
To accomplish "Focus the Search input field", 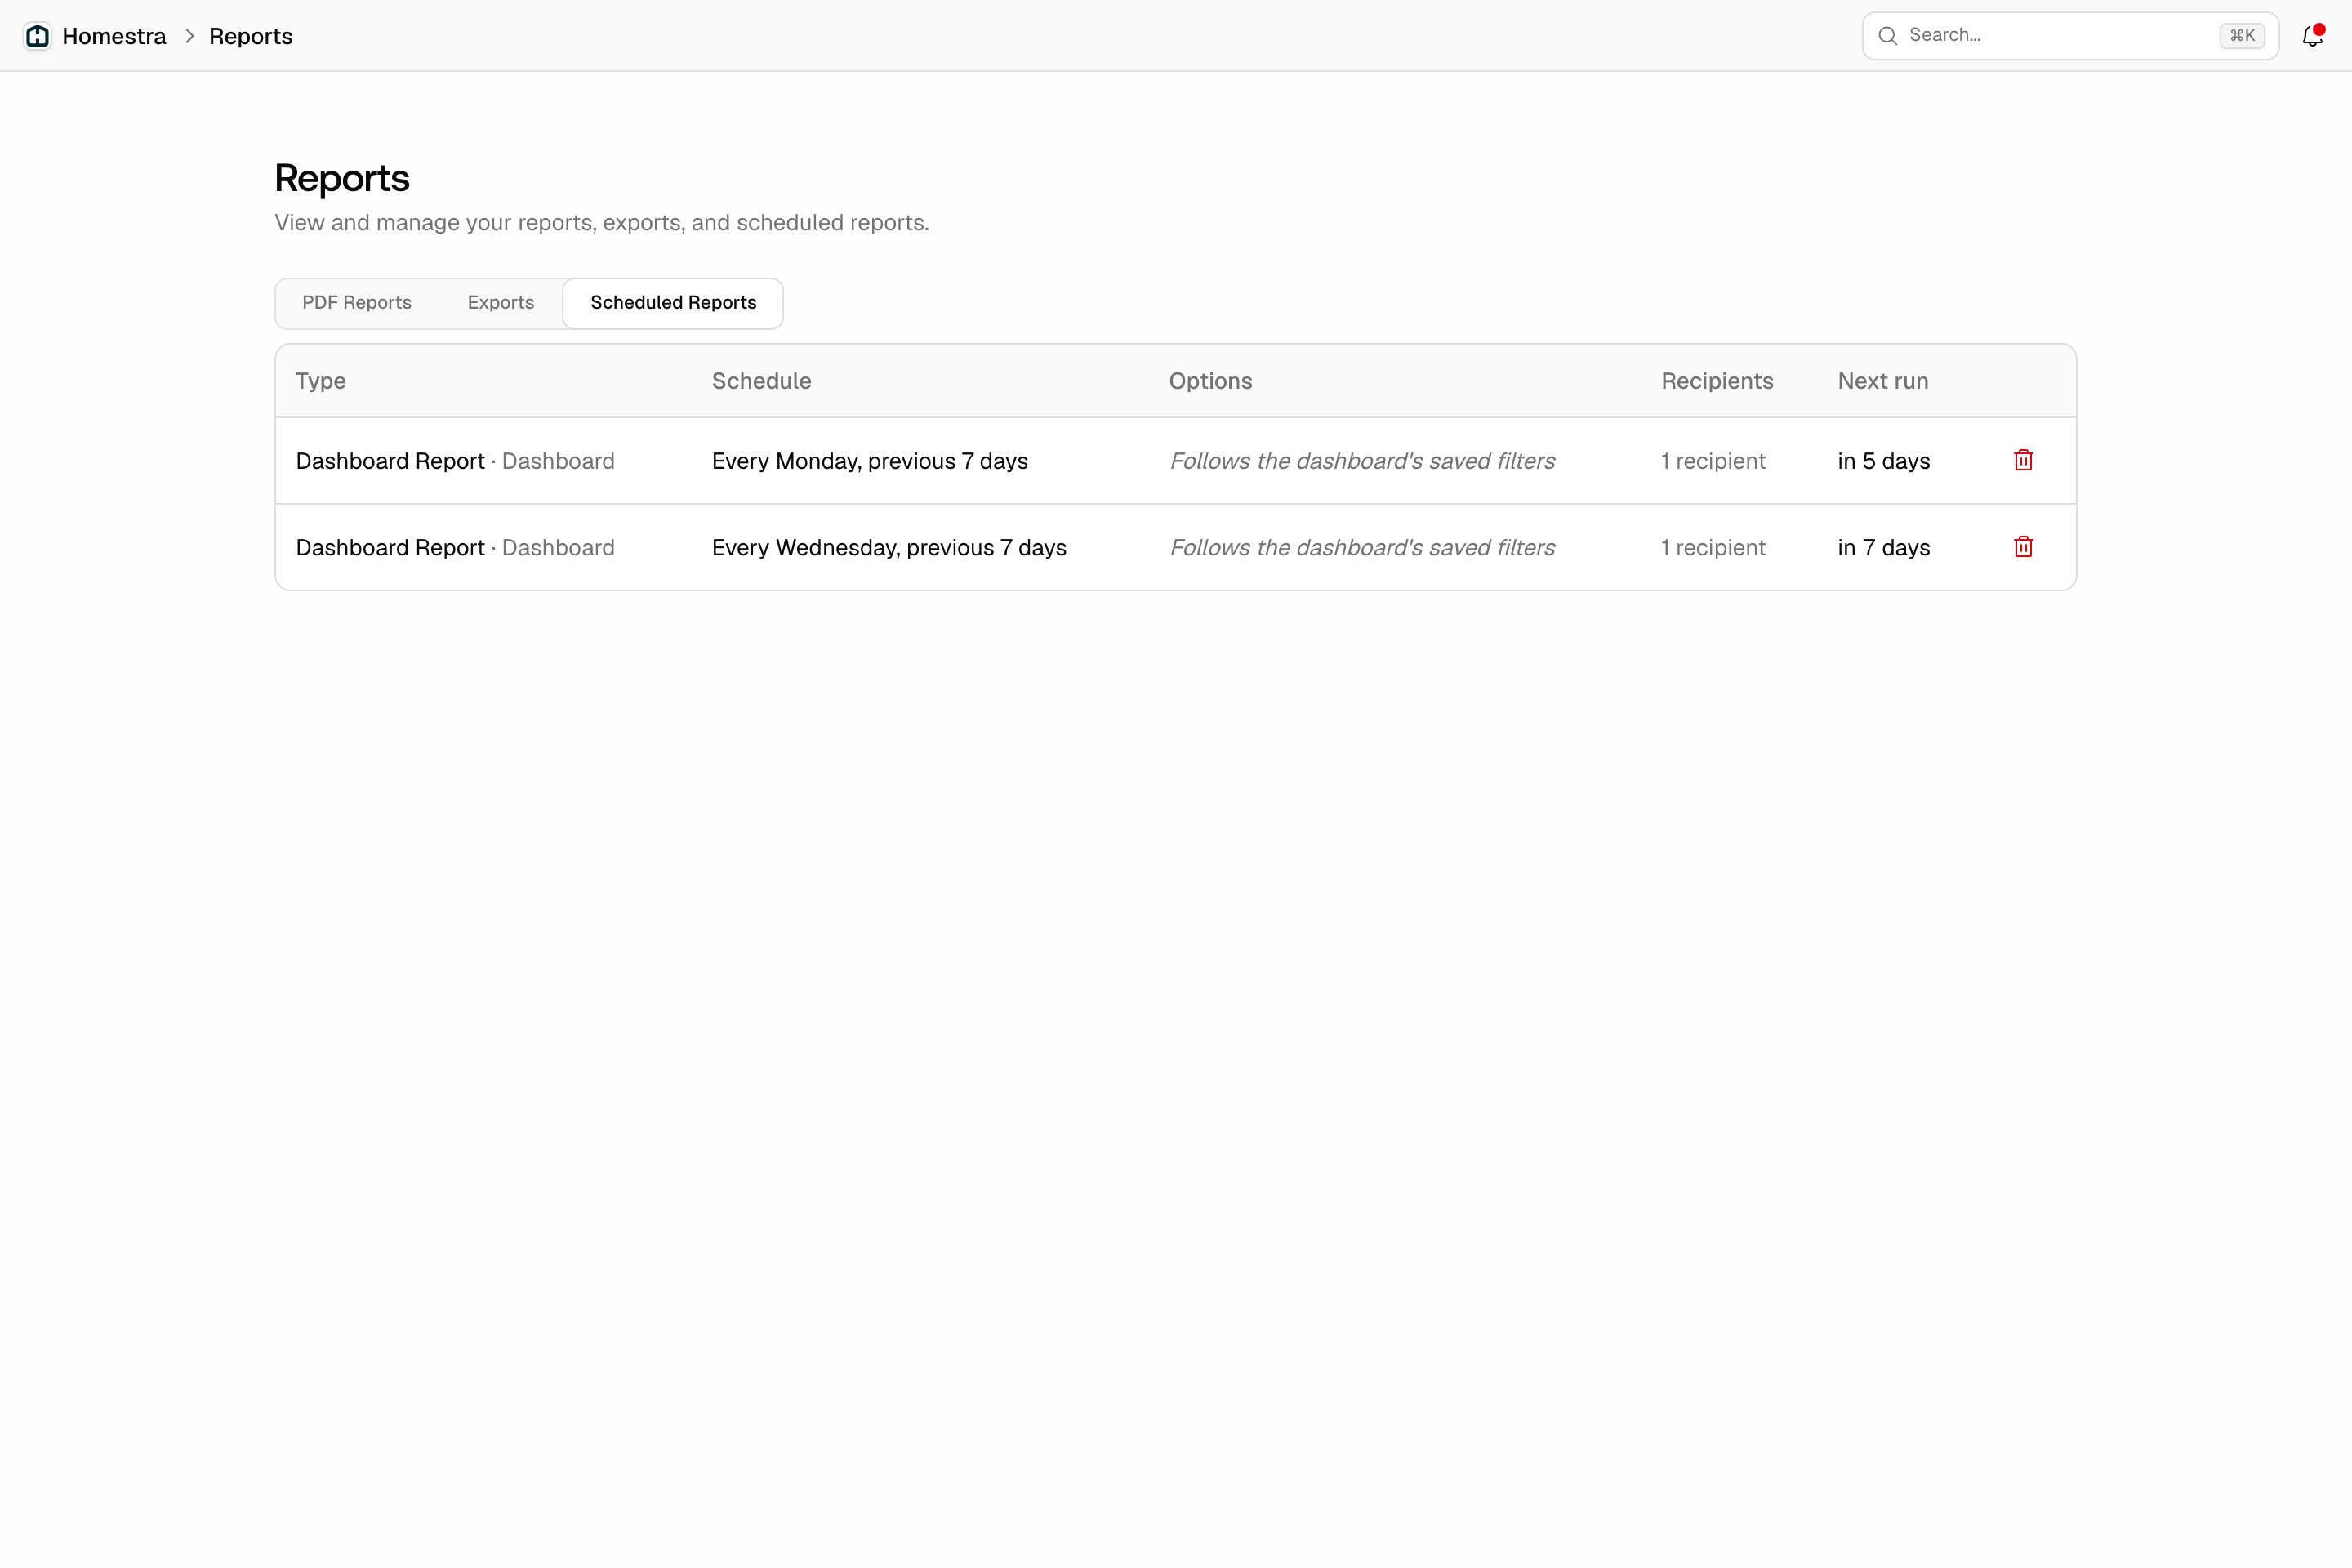I will [x=2070, y=36].
